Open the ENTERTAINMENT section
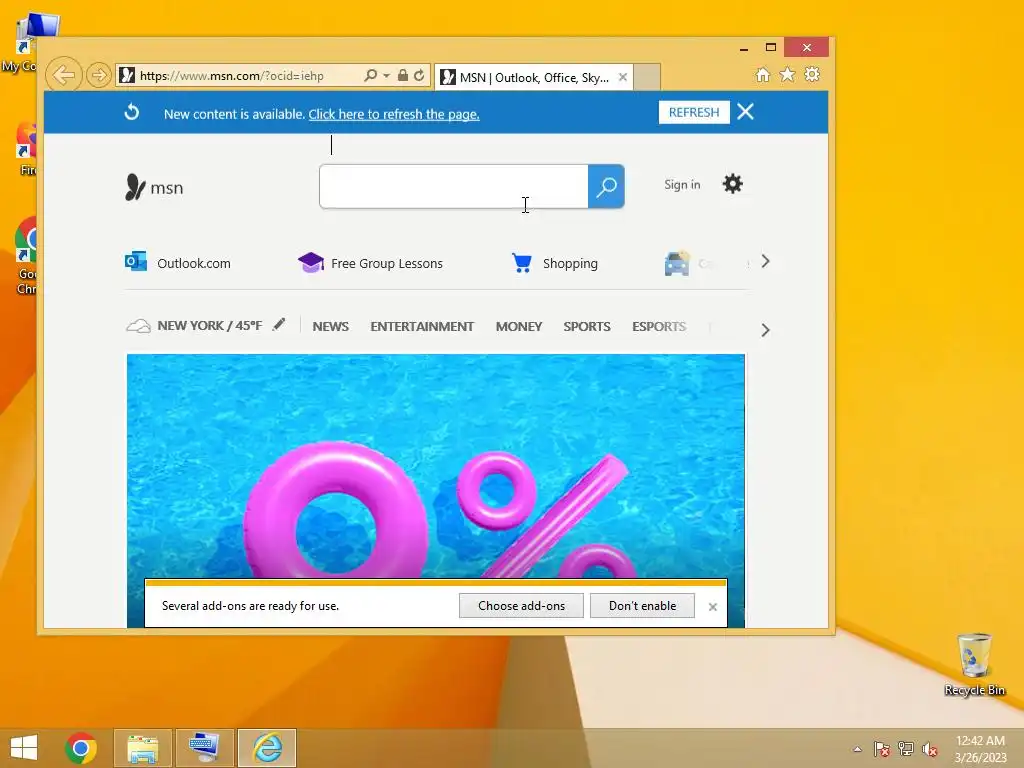1024x768 pixels. pyautogui.click(x=422, y=327)
